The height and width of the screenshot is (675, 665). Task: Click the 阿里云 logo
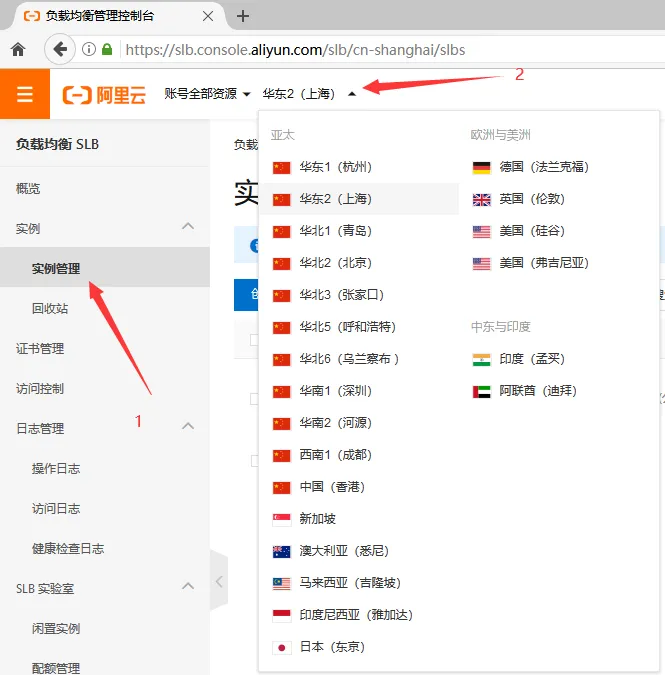pyautogui.click(x=104, y=94)
